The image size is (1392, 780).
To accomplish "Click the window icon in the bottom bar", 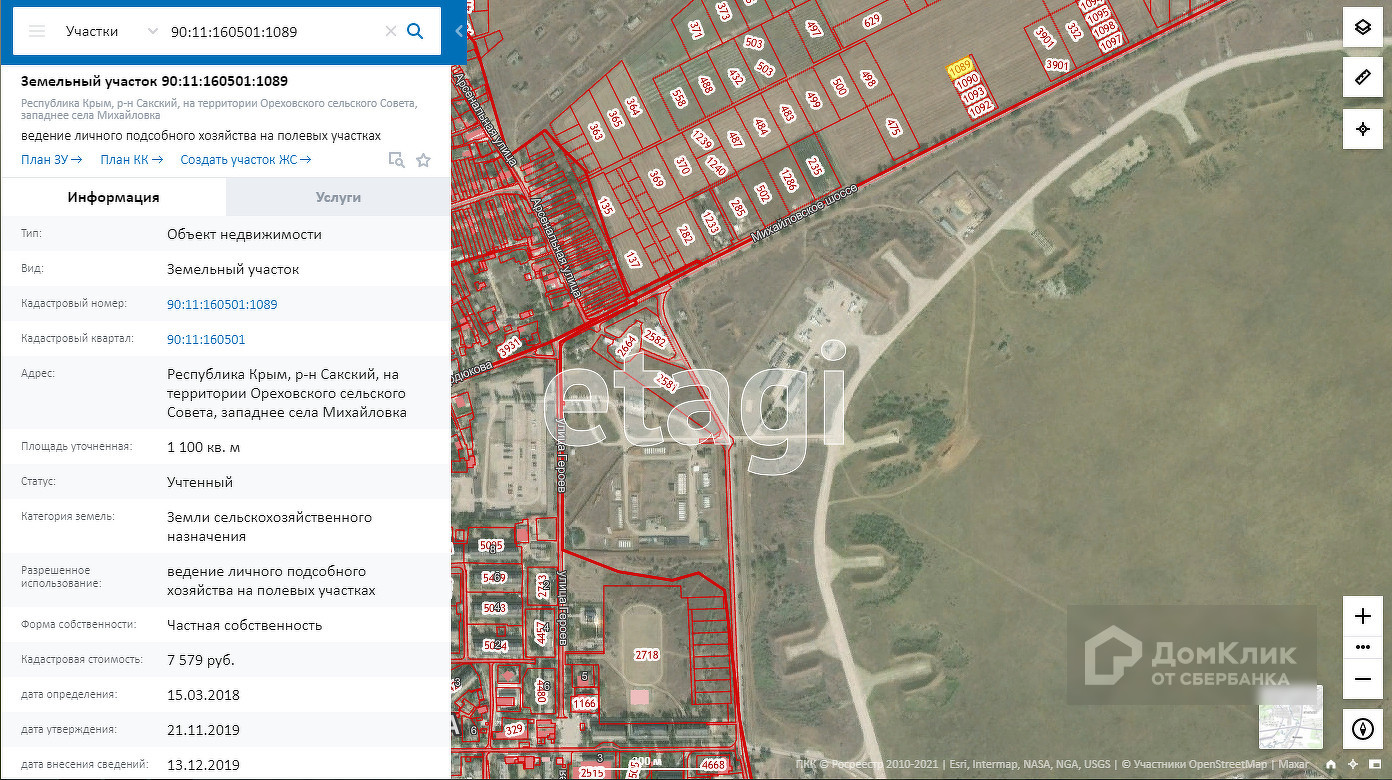I will click(1375, 765).
